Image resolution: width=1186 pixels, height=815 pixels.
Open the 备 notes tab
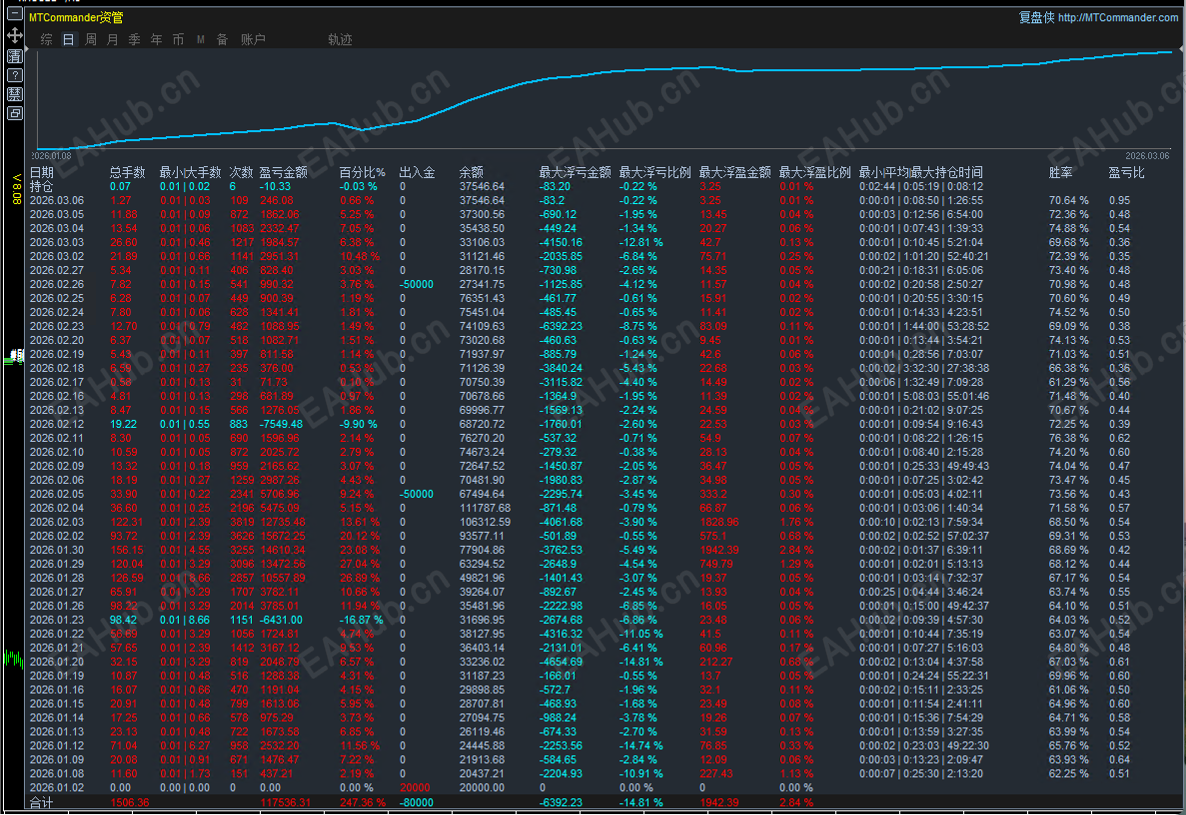point(222,39)
